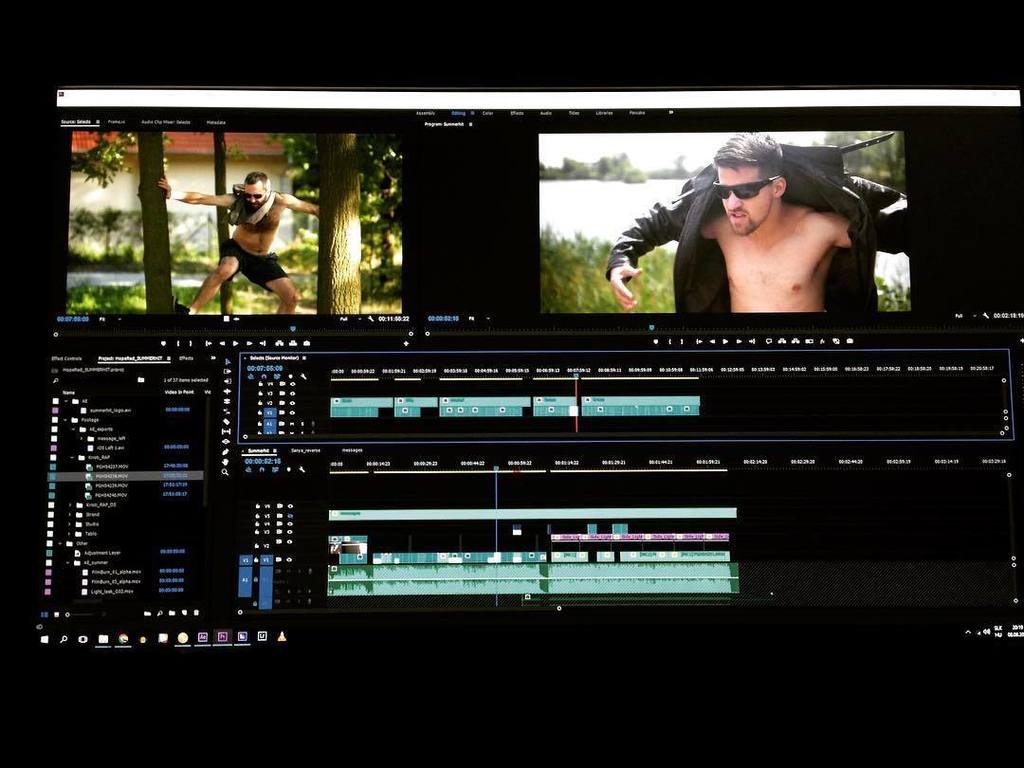Select the Ripple Edit tool

point(226,391)
